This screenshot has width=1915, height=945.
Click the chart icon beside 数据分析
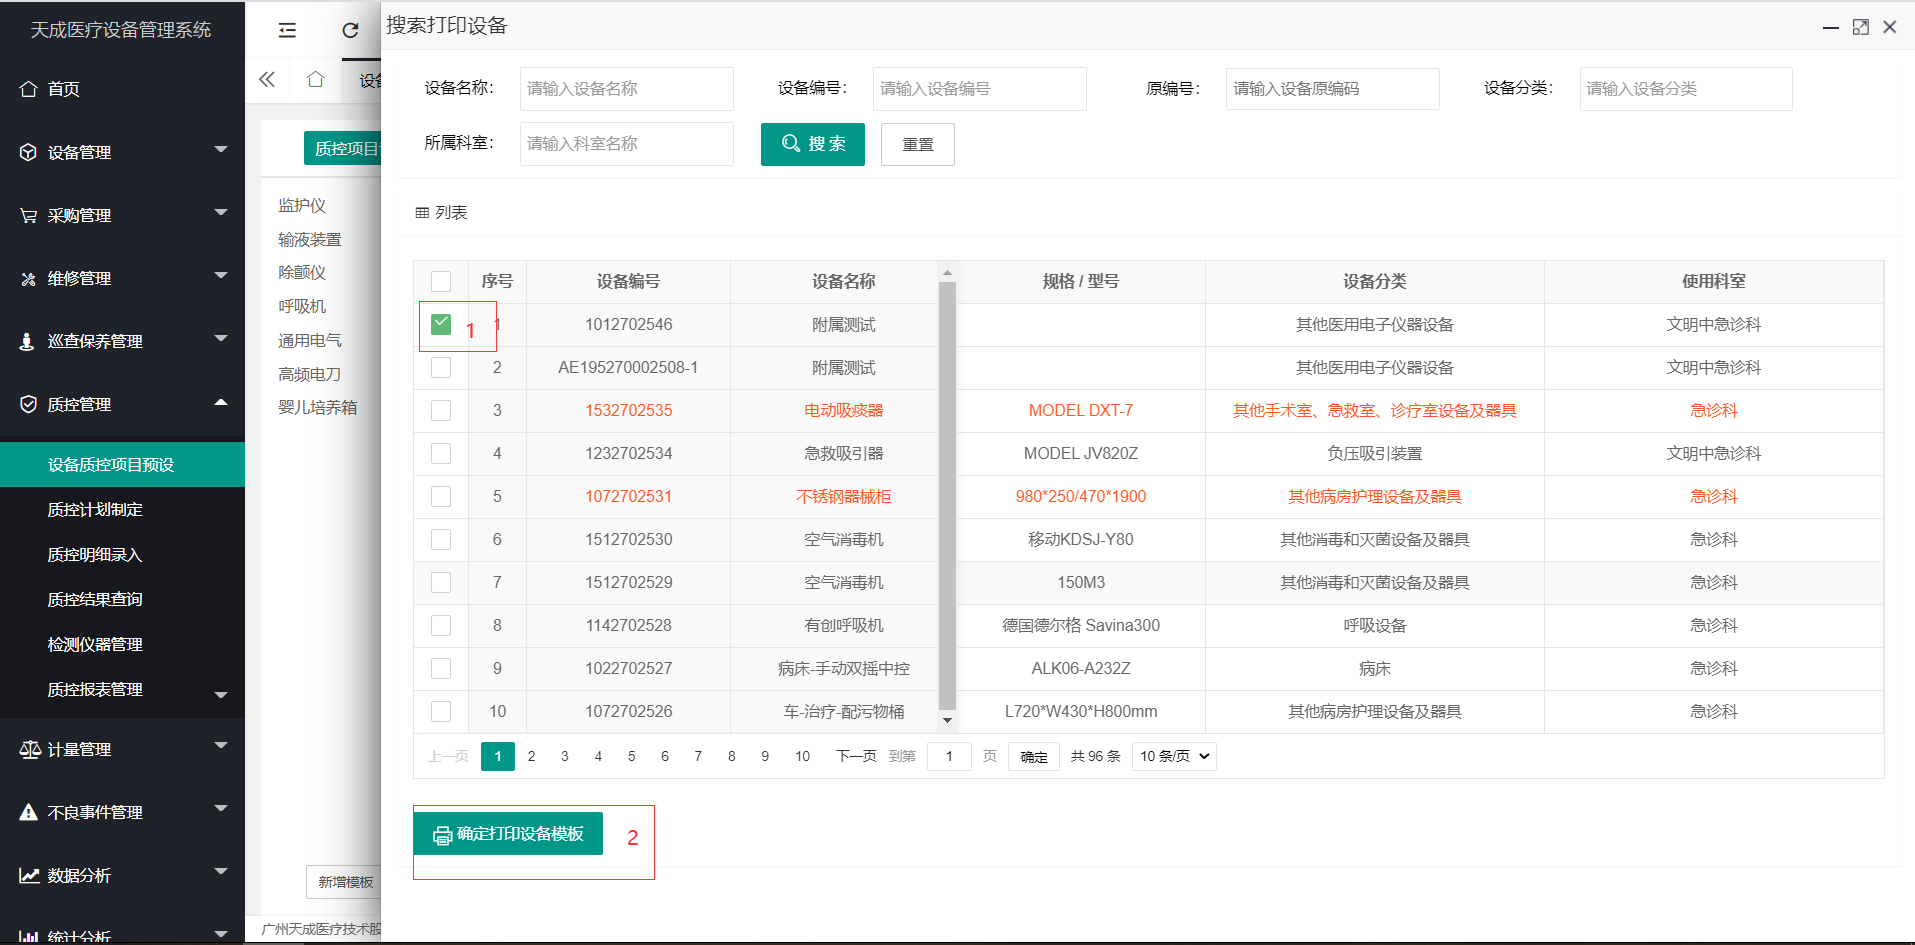point(29,875)
